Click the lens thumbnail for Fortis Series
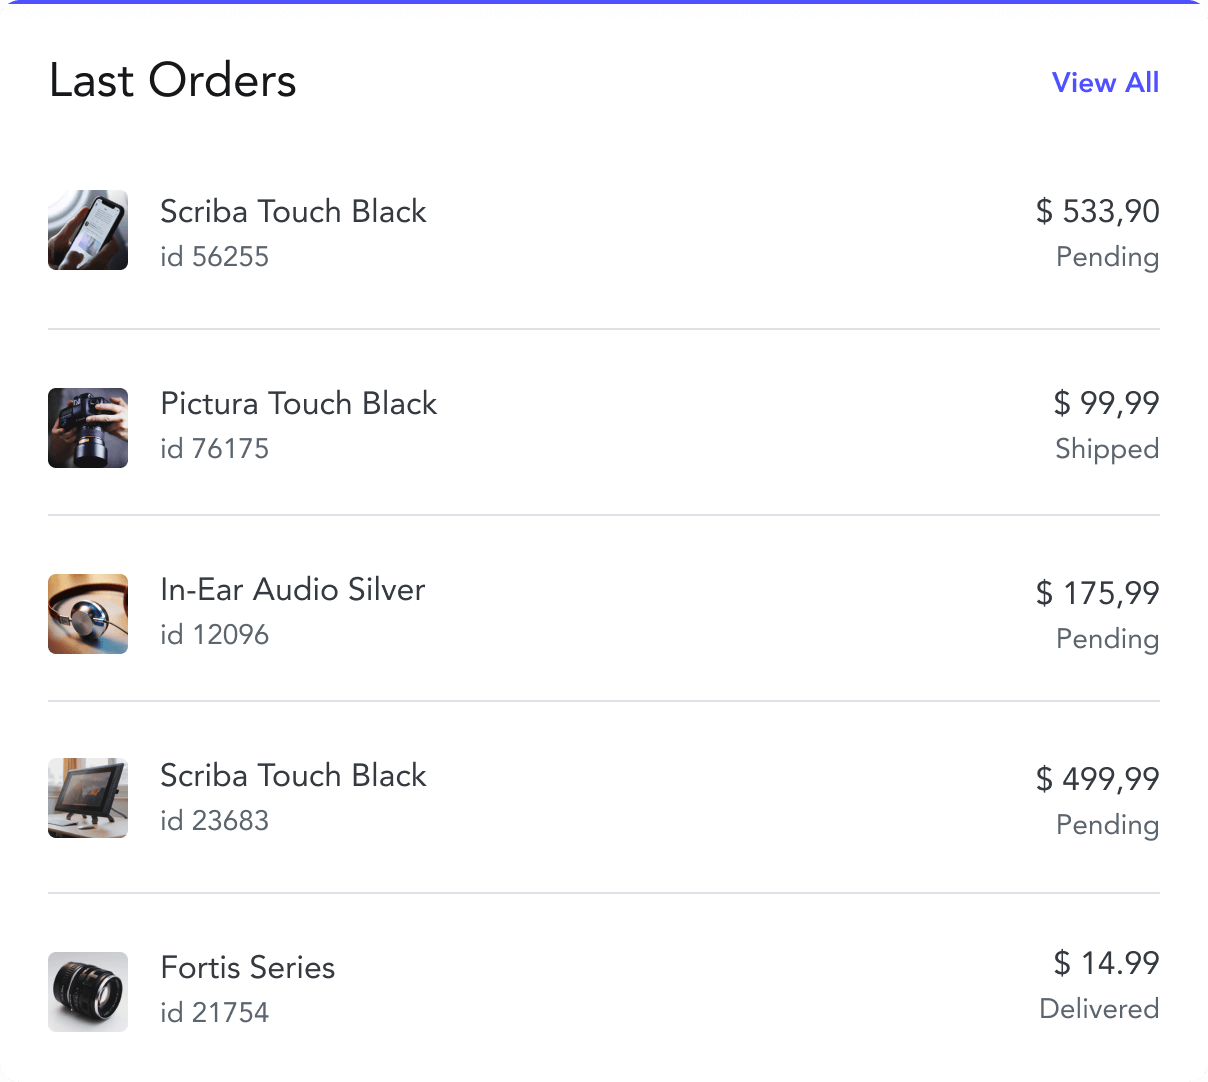Viewport: 1208px width, 1082px height. pyautogui.click(x=88, y=992)
